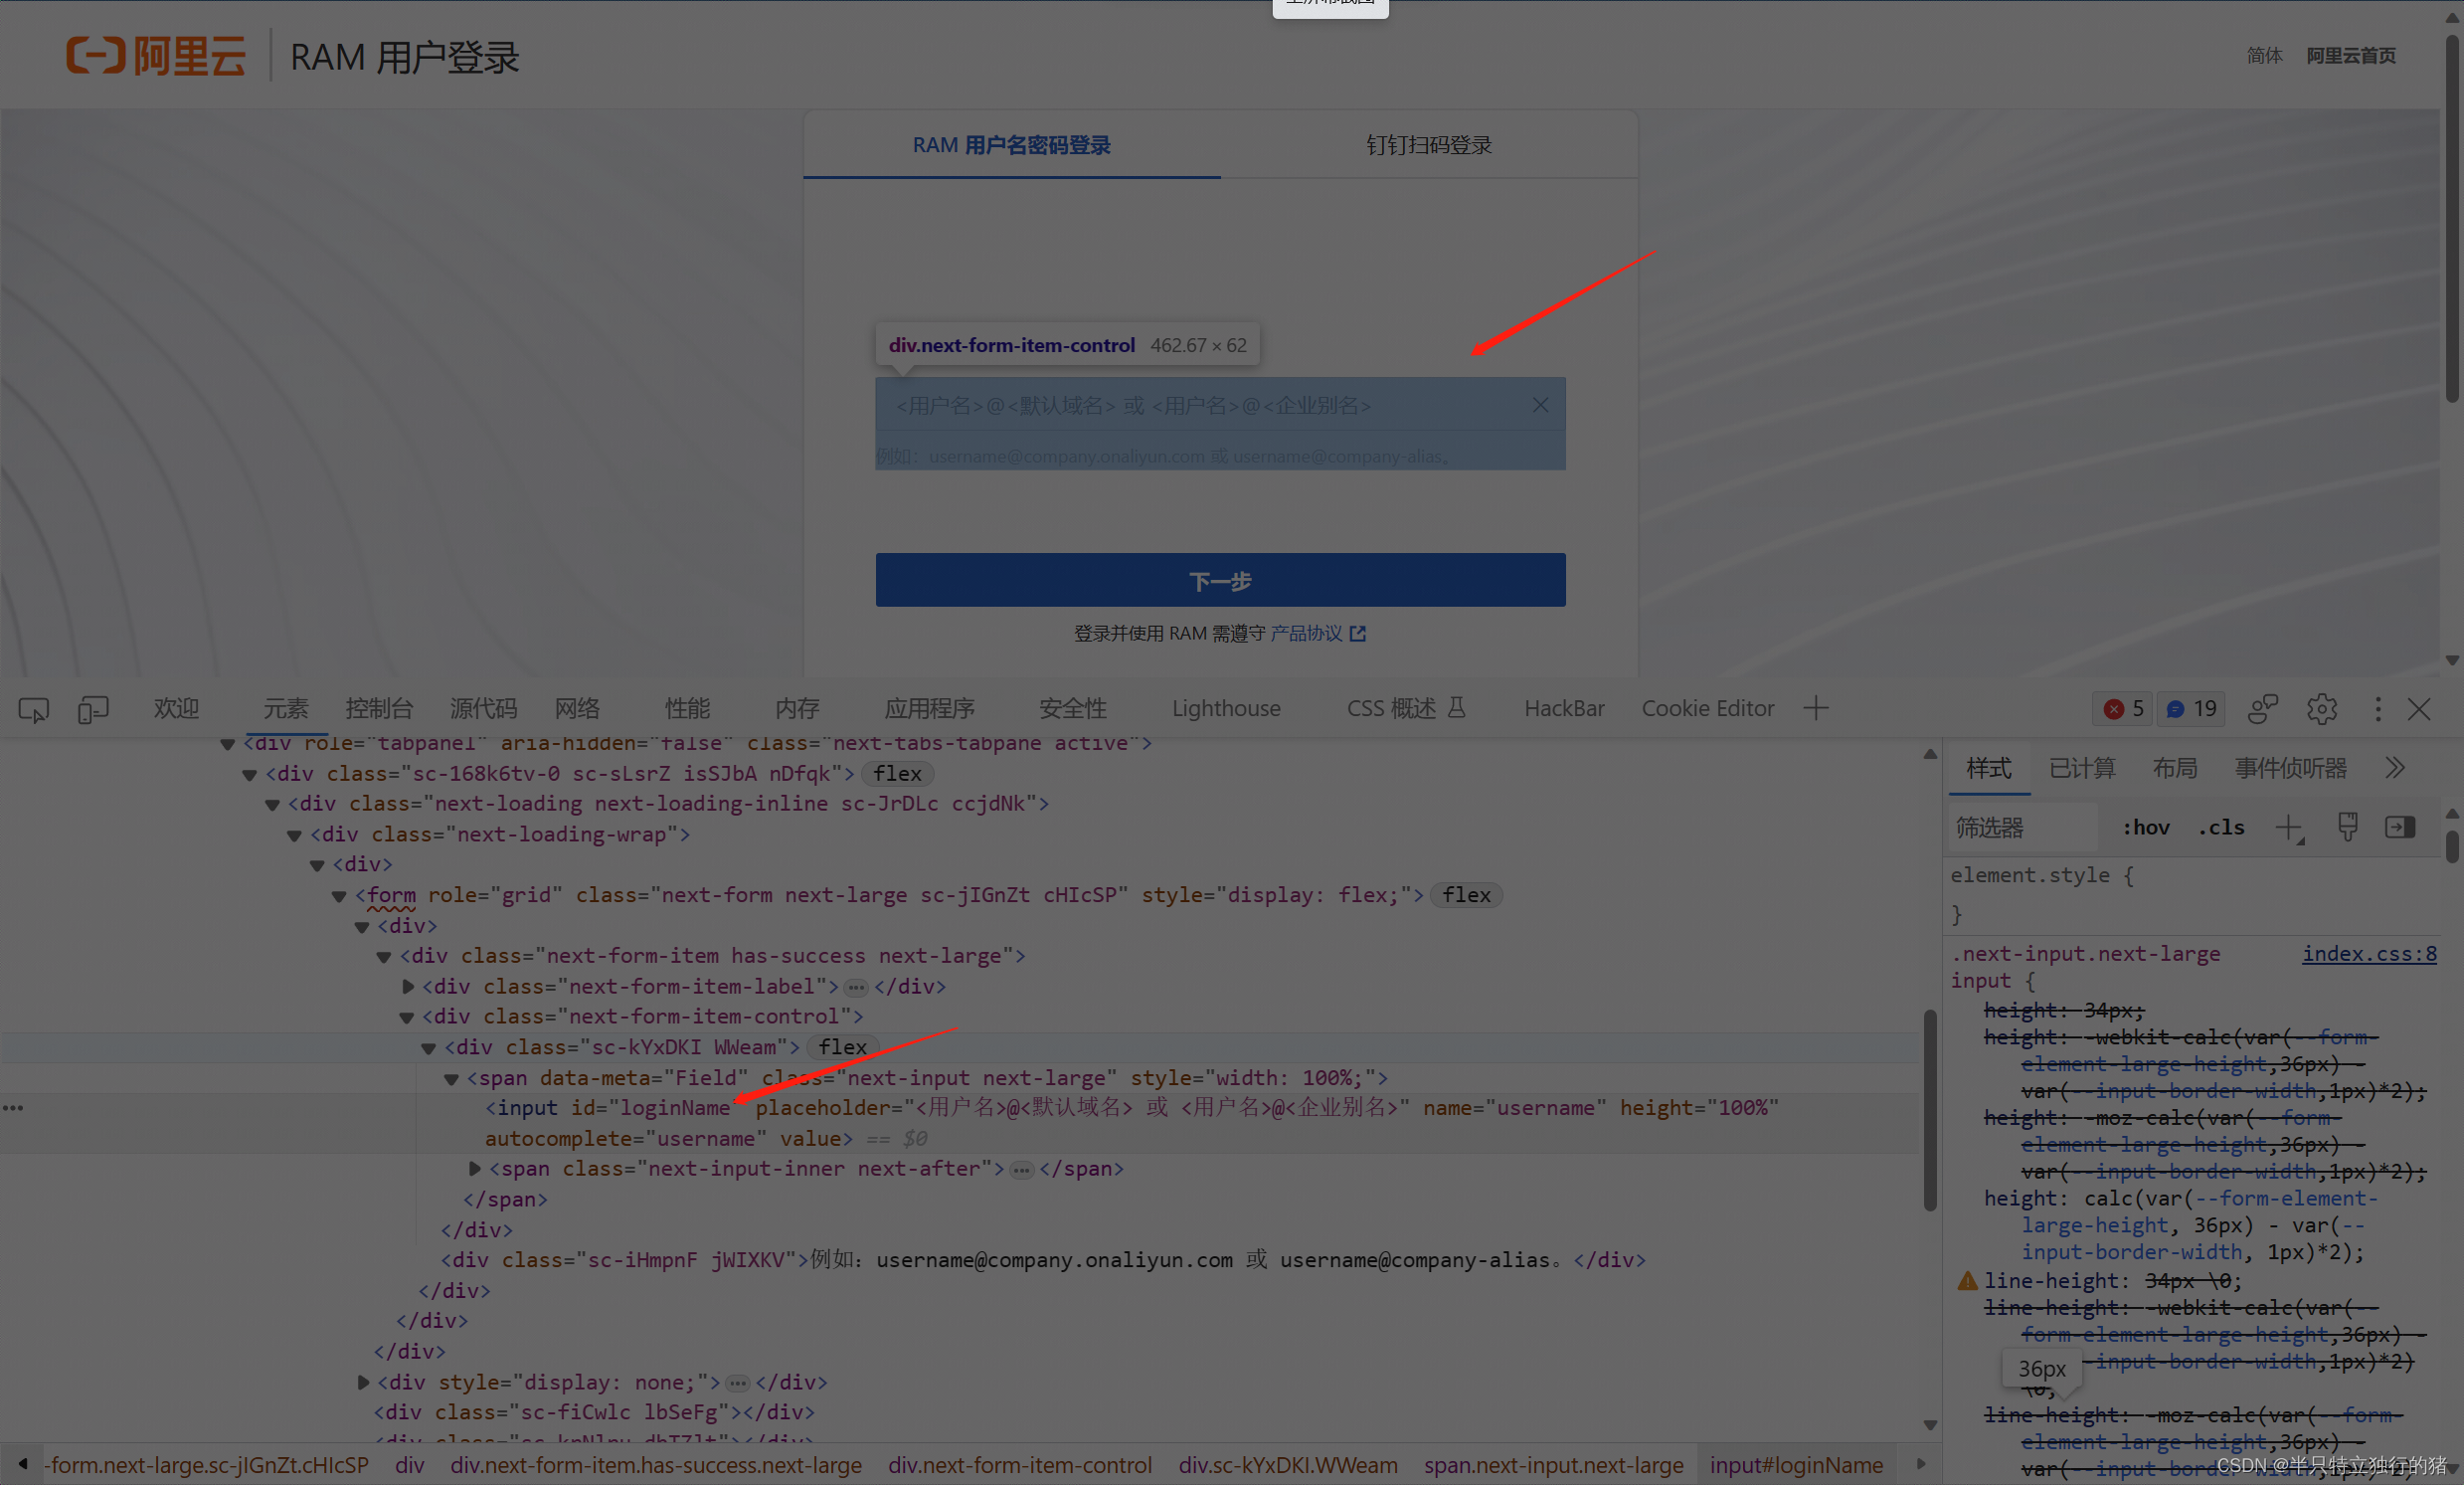Click the new style rule plus icon

click(2288, 827)
